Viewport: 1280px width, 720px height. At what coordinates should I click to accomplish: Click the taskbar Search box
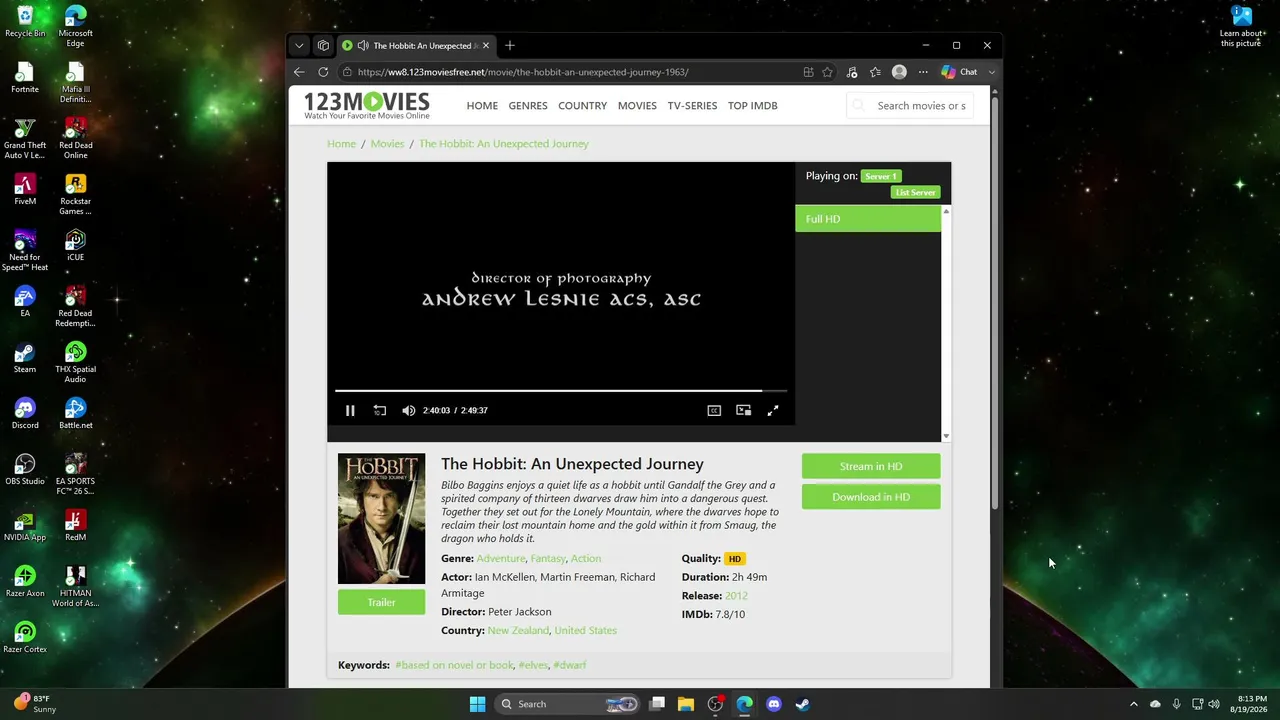[x=567, y=704]
